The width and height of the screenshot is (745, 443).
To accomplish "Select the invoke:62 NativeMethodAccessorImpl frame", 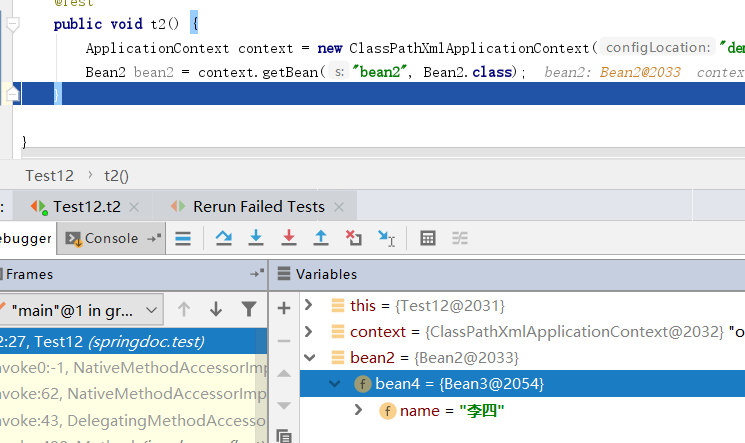I will click(x=134, y=394).
